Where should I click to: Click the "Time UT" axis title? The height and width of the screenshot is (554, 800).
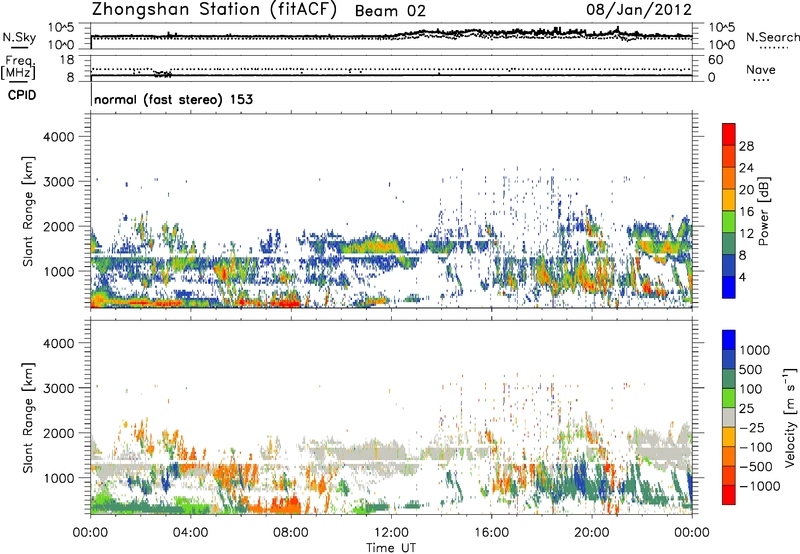(391, 548)
